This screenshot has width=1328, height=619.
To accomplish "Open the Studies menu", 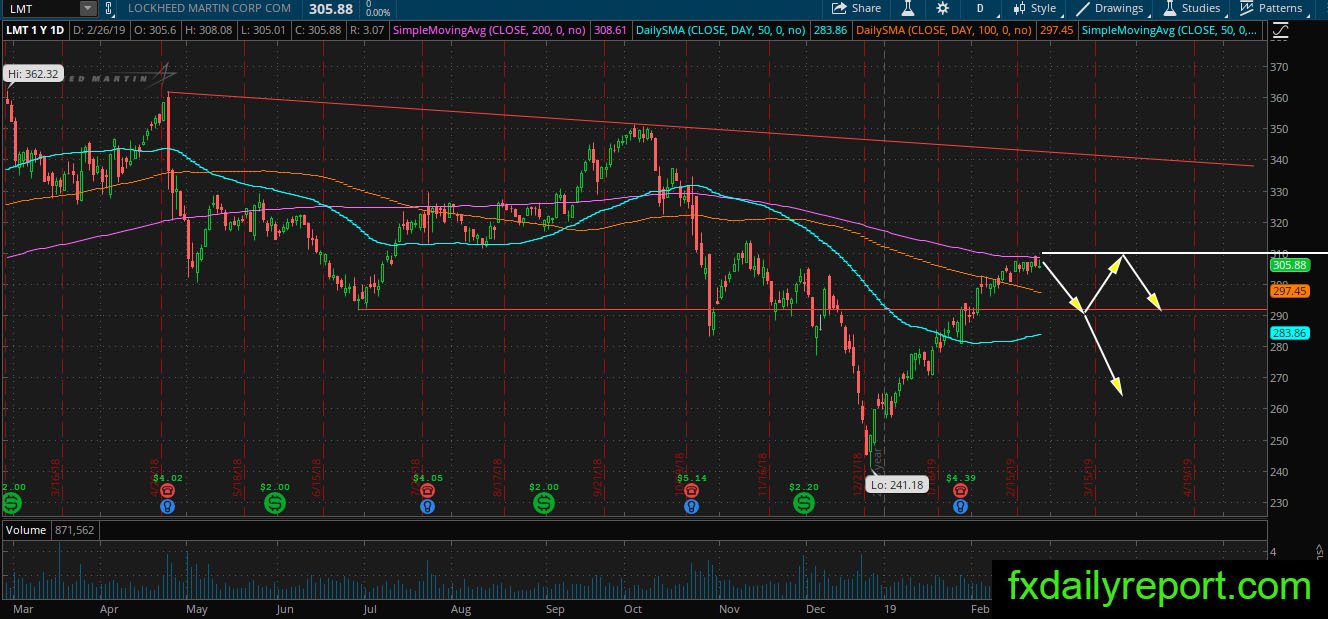I will (x=1192, y=8).
